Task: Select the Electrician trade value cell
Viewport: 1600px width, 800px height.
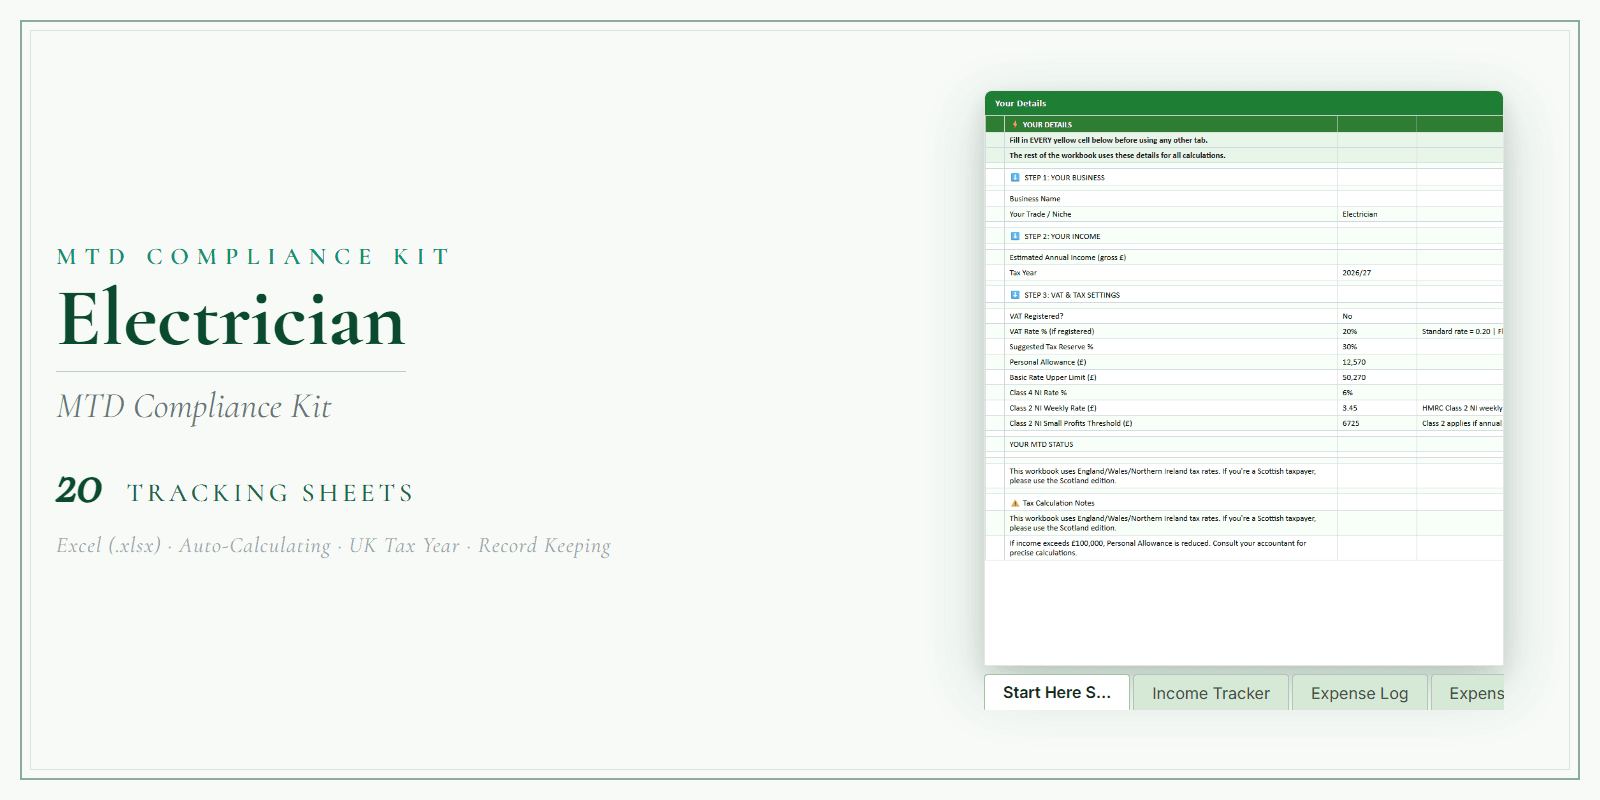Action: (x=1377, y=214)
